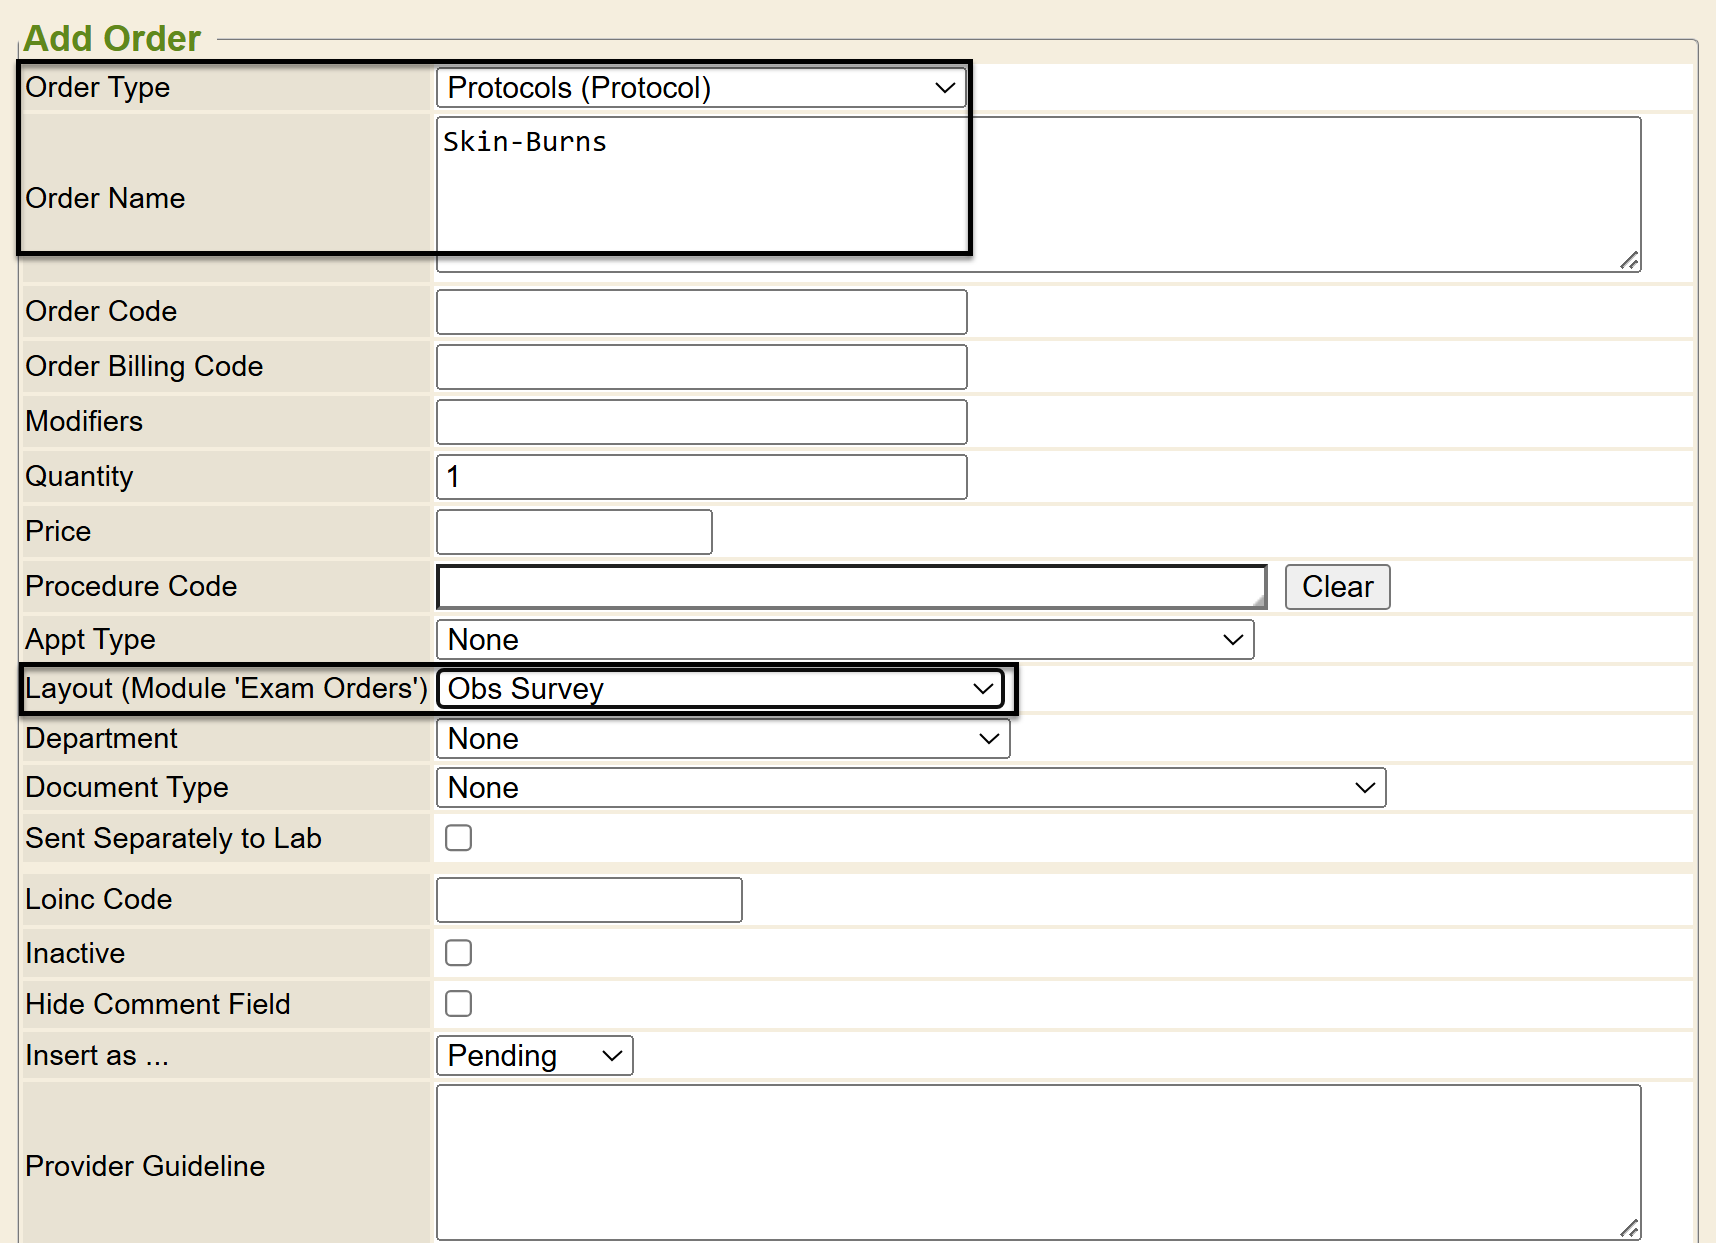Click the Order Code input field
Viewport: 1716px width, 1243px height.
701,312
